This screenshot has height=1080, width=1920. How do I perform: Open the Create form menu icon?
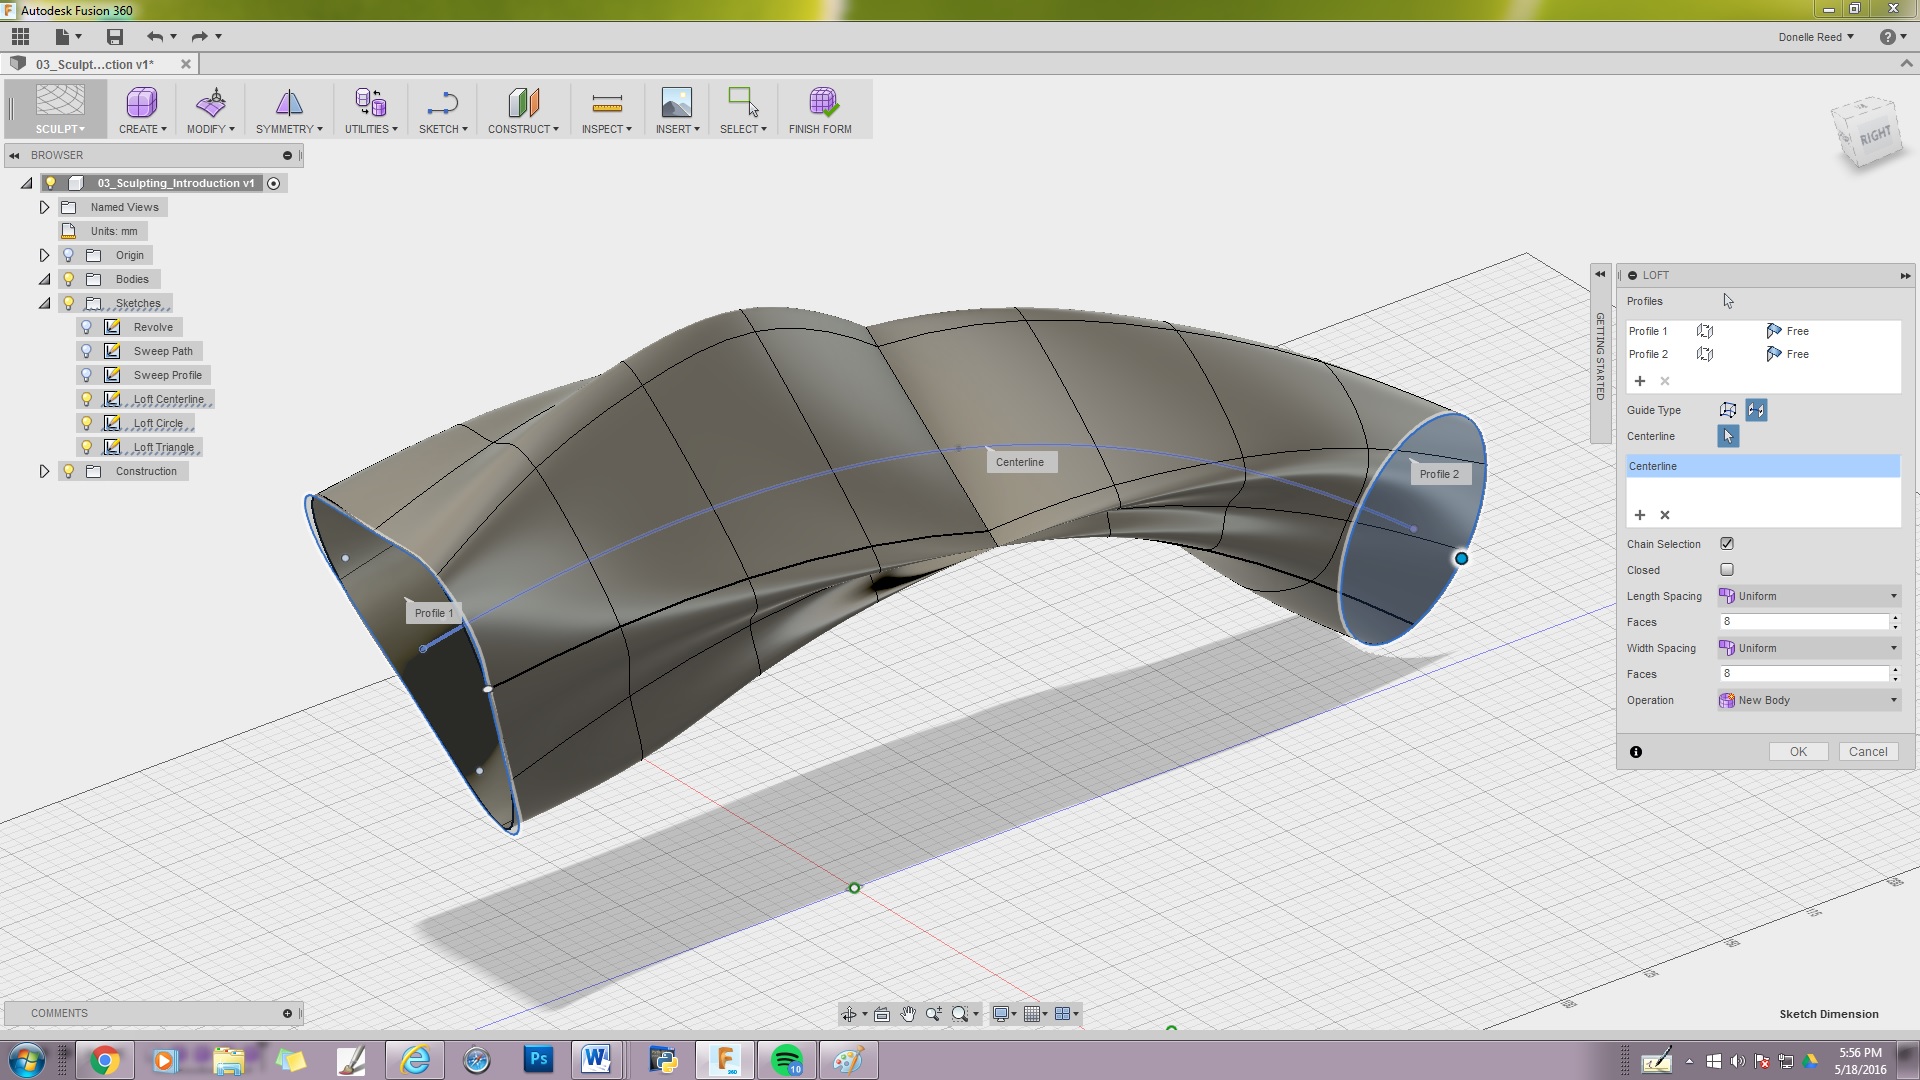pyautogui.click(x=142, y=102)
